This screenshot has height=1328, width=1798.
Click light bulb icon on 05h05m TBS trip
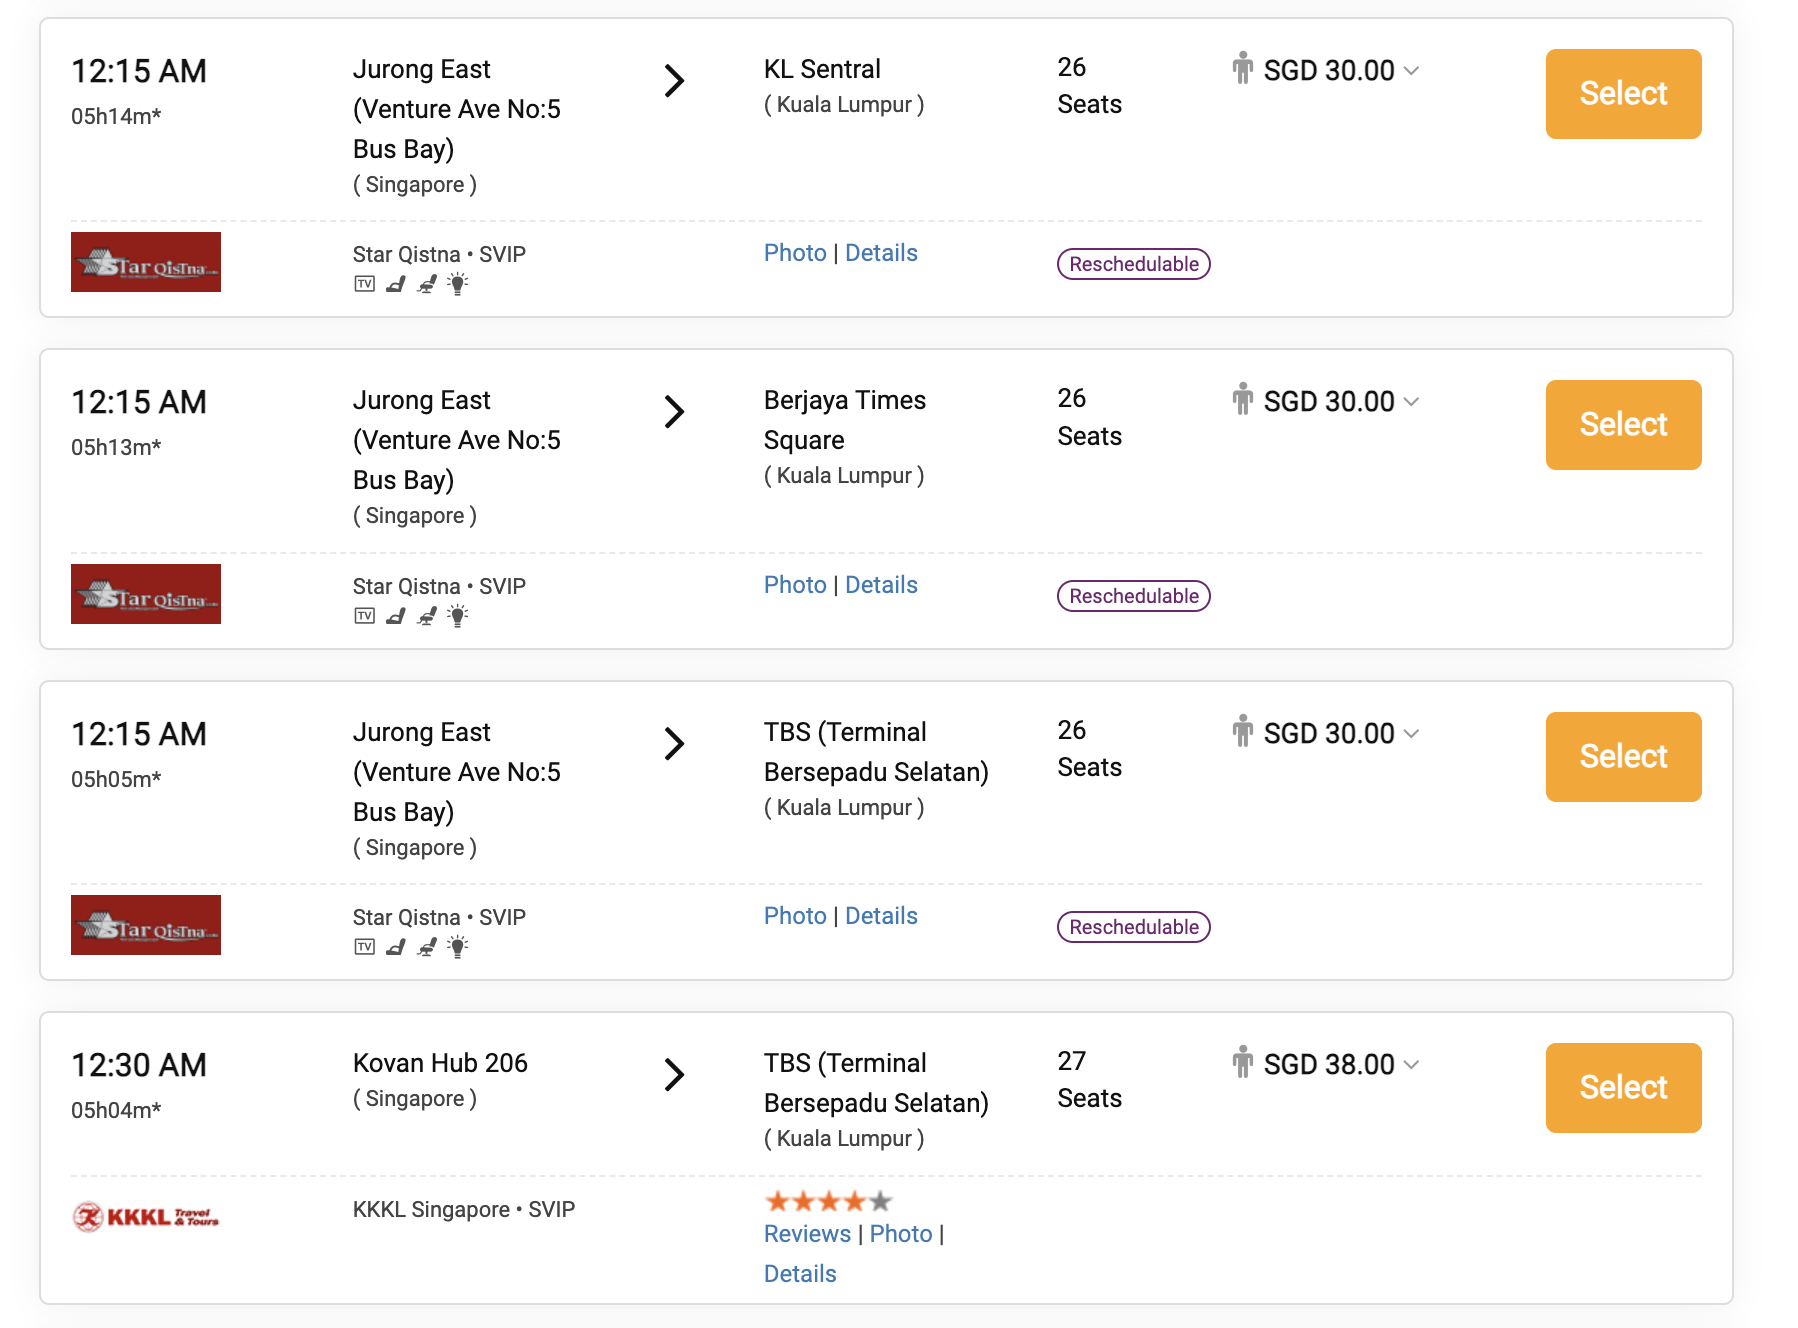point(458,947)
